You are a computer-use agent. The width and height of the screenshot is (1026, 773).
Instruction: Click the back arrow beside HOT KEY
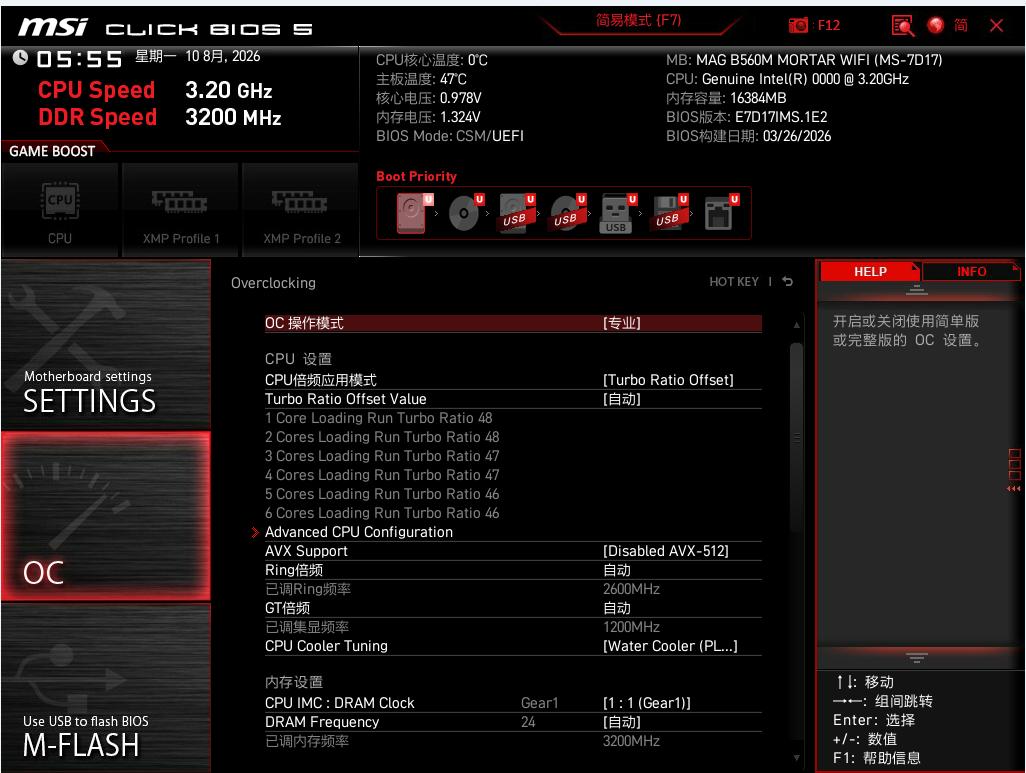788,281
